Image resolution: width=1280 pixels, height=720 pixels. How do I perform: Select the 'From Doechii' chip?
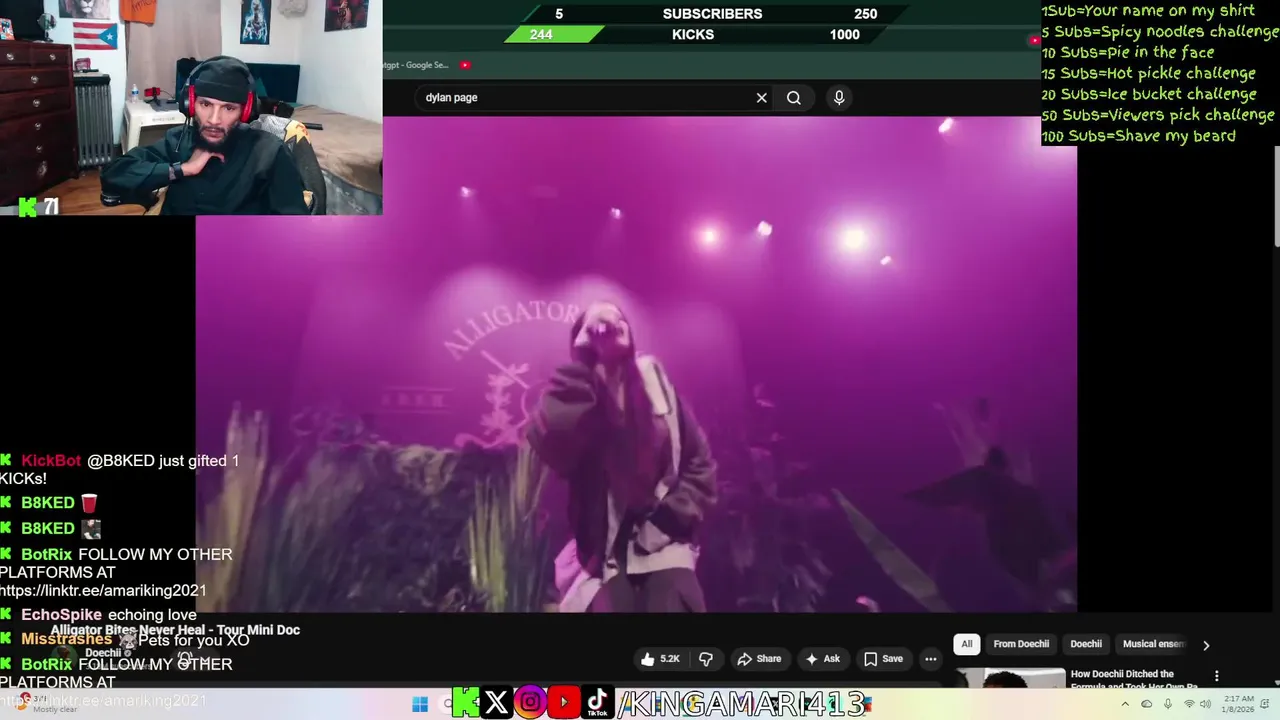[x=1021, y=644]
